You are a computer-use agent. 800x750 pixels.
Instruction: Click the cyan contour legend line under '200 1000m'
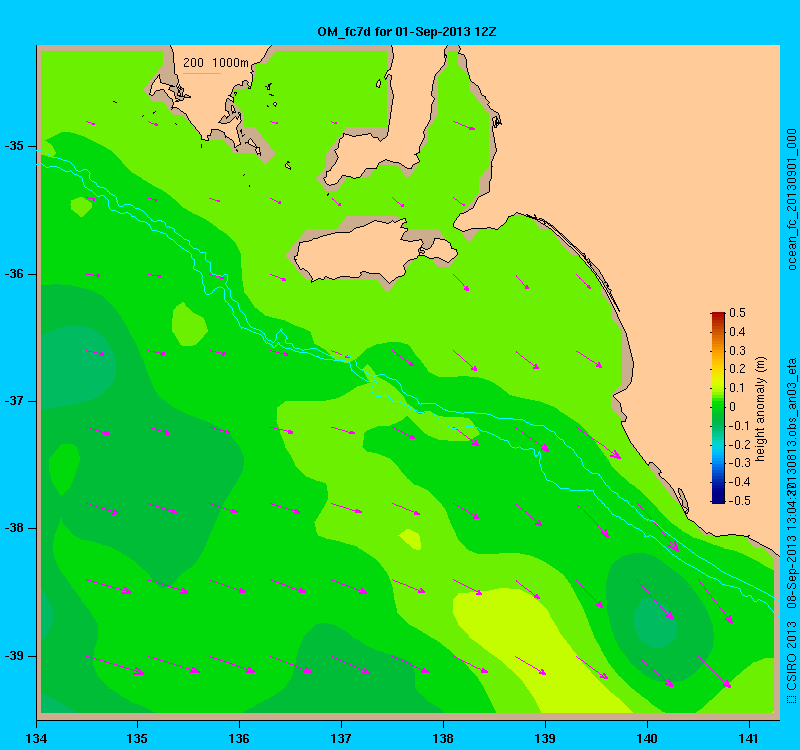tap(202, 73)
